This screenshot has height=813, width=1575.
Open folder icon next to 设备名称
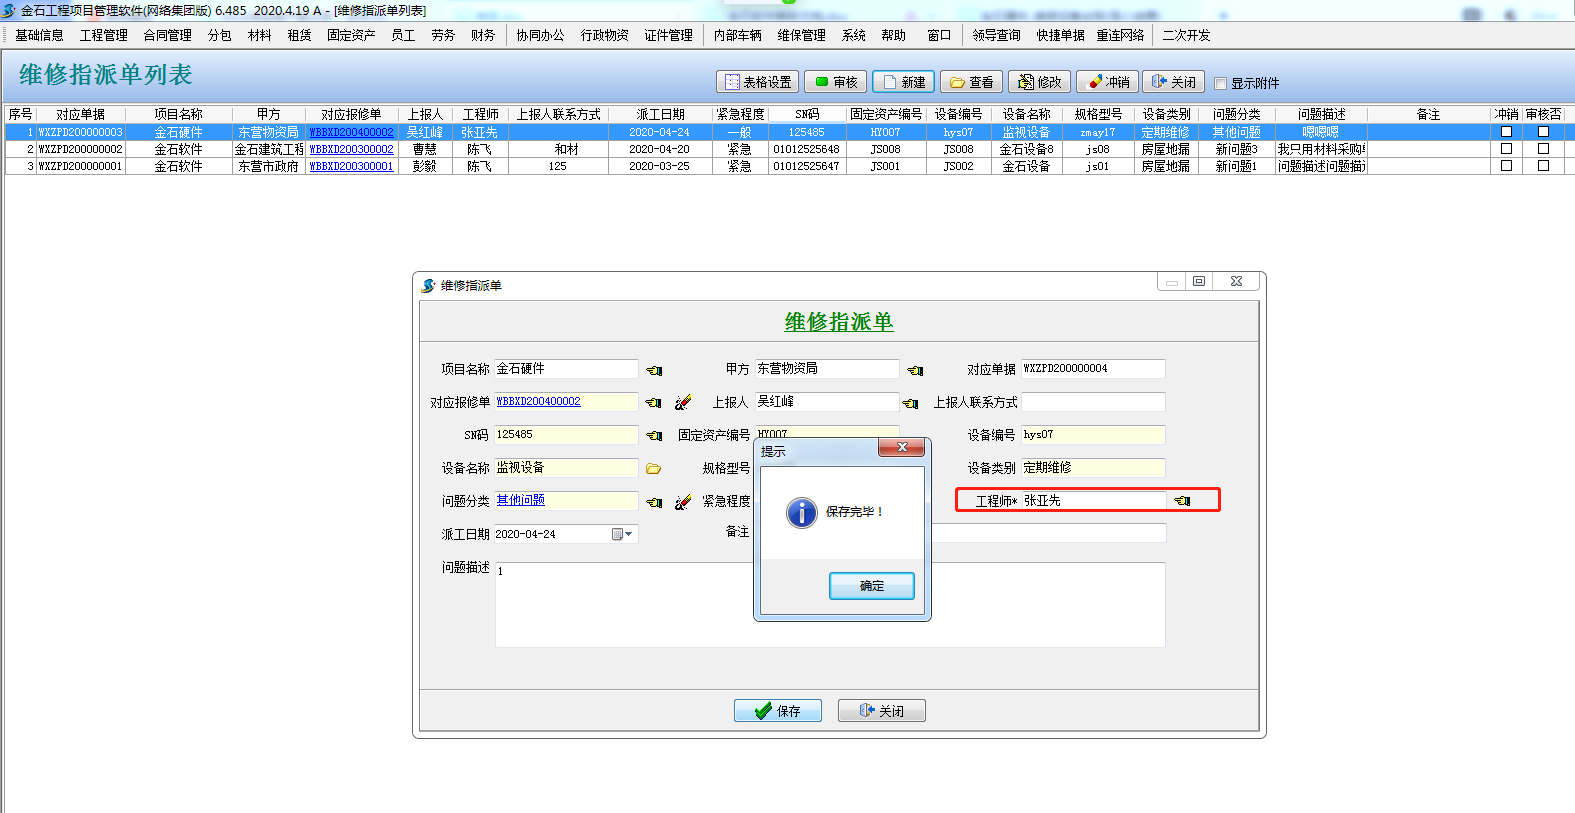click(653, 468)
